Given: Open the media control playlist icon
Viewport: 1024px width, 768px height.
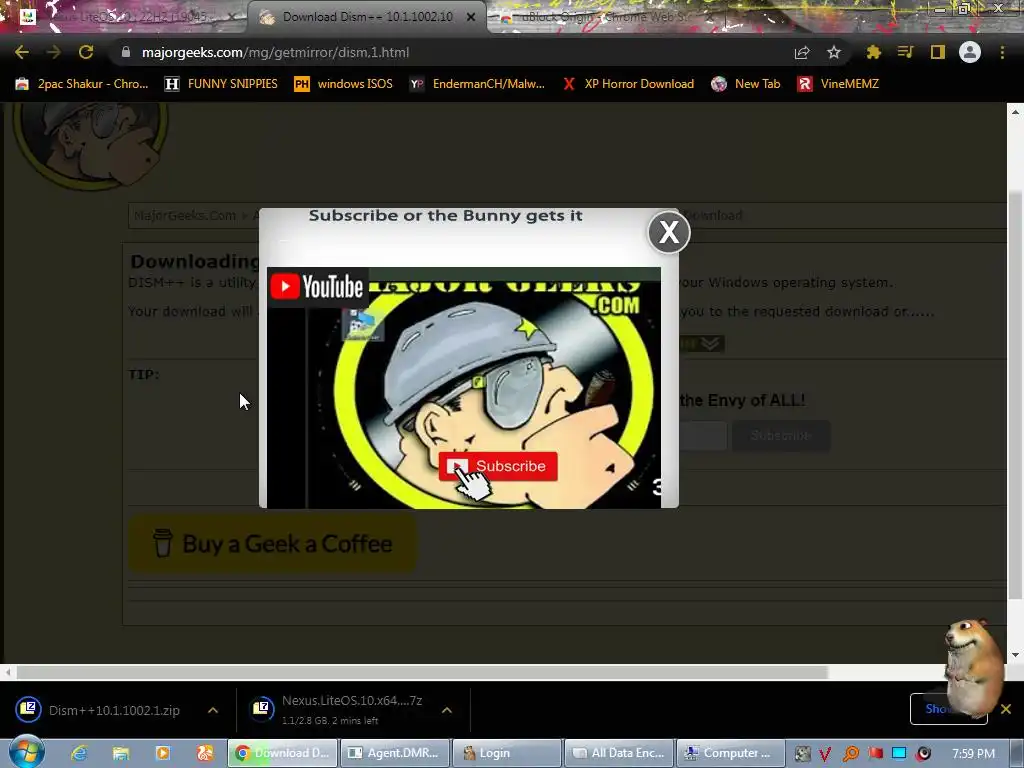Looking at the screenshot, I should (x=905, y=52).
